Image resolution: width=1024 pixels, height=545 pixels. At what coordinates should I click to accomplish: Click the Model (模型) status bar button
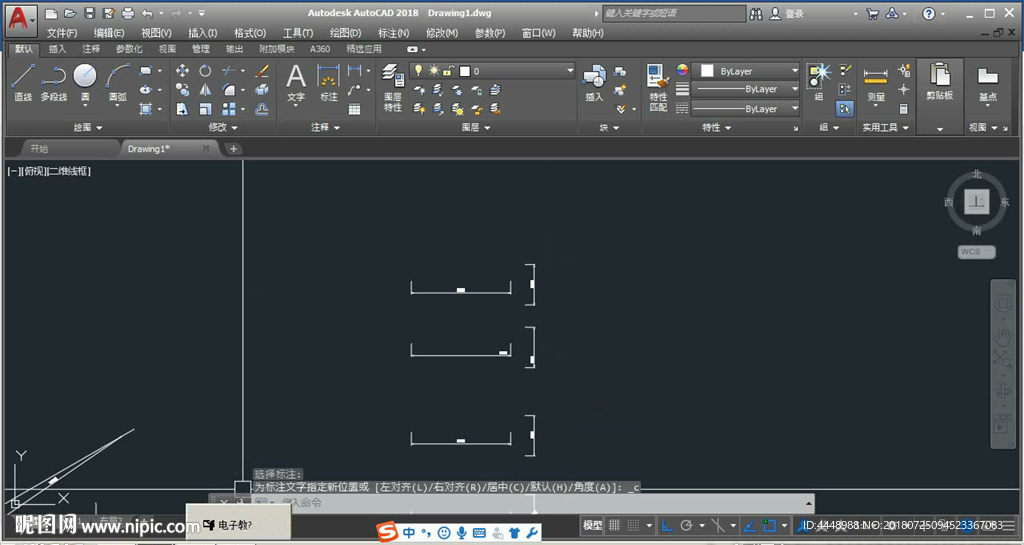(x=592, y=525)
